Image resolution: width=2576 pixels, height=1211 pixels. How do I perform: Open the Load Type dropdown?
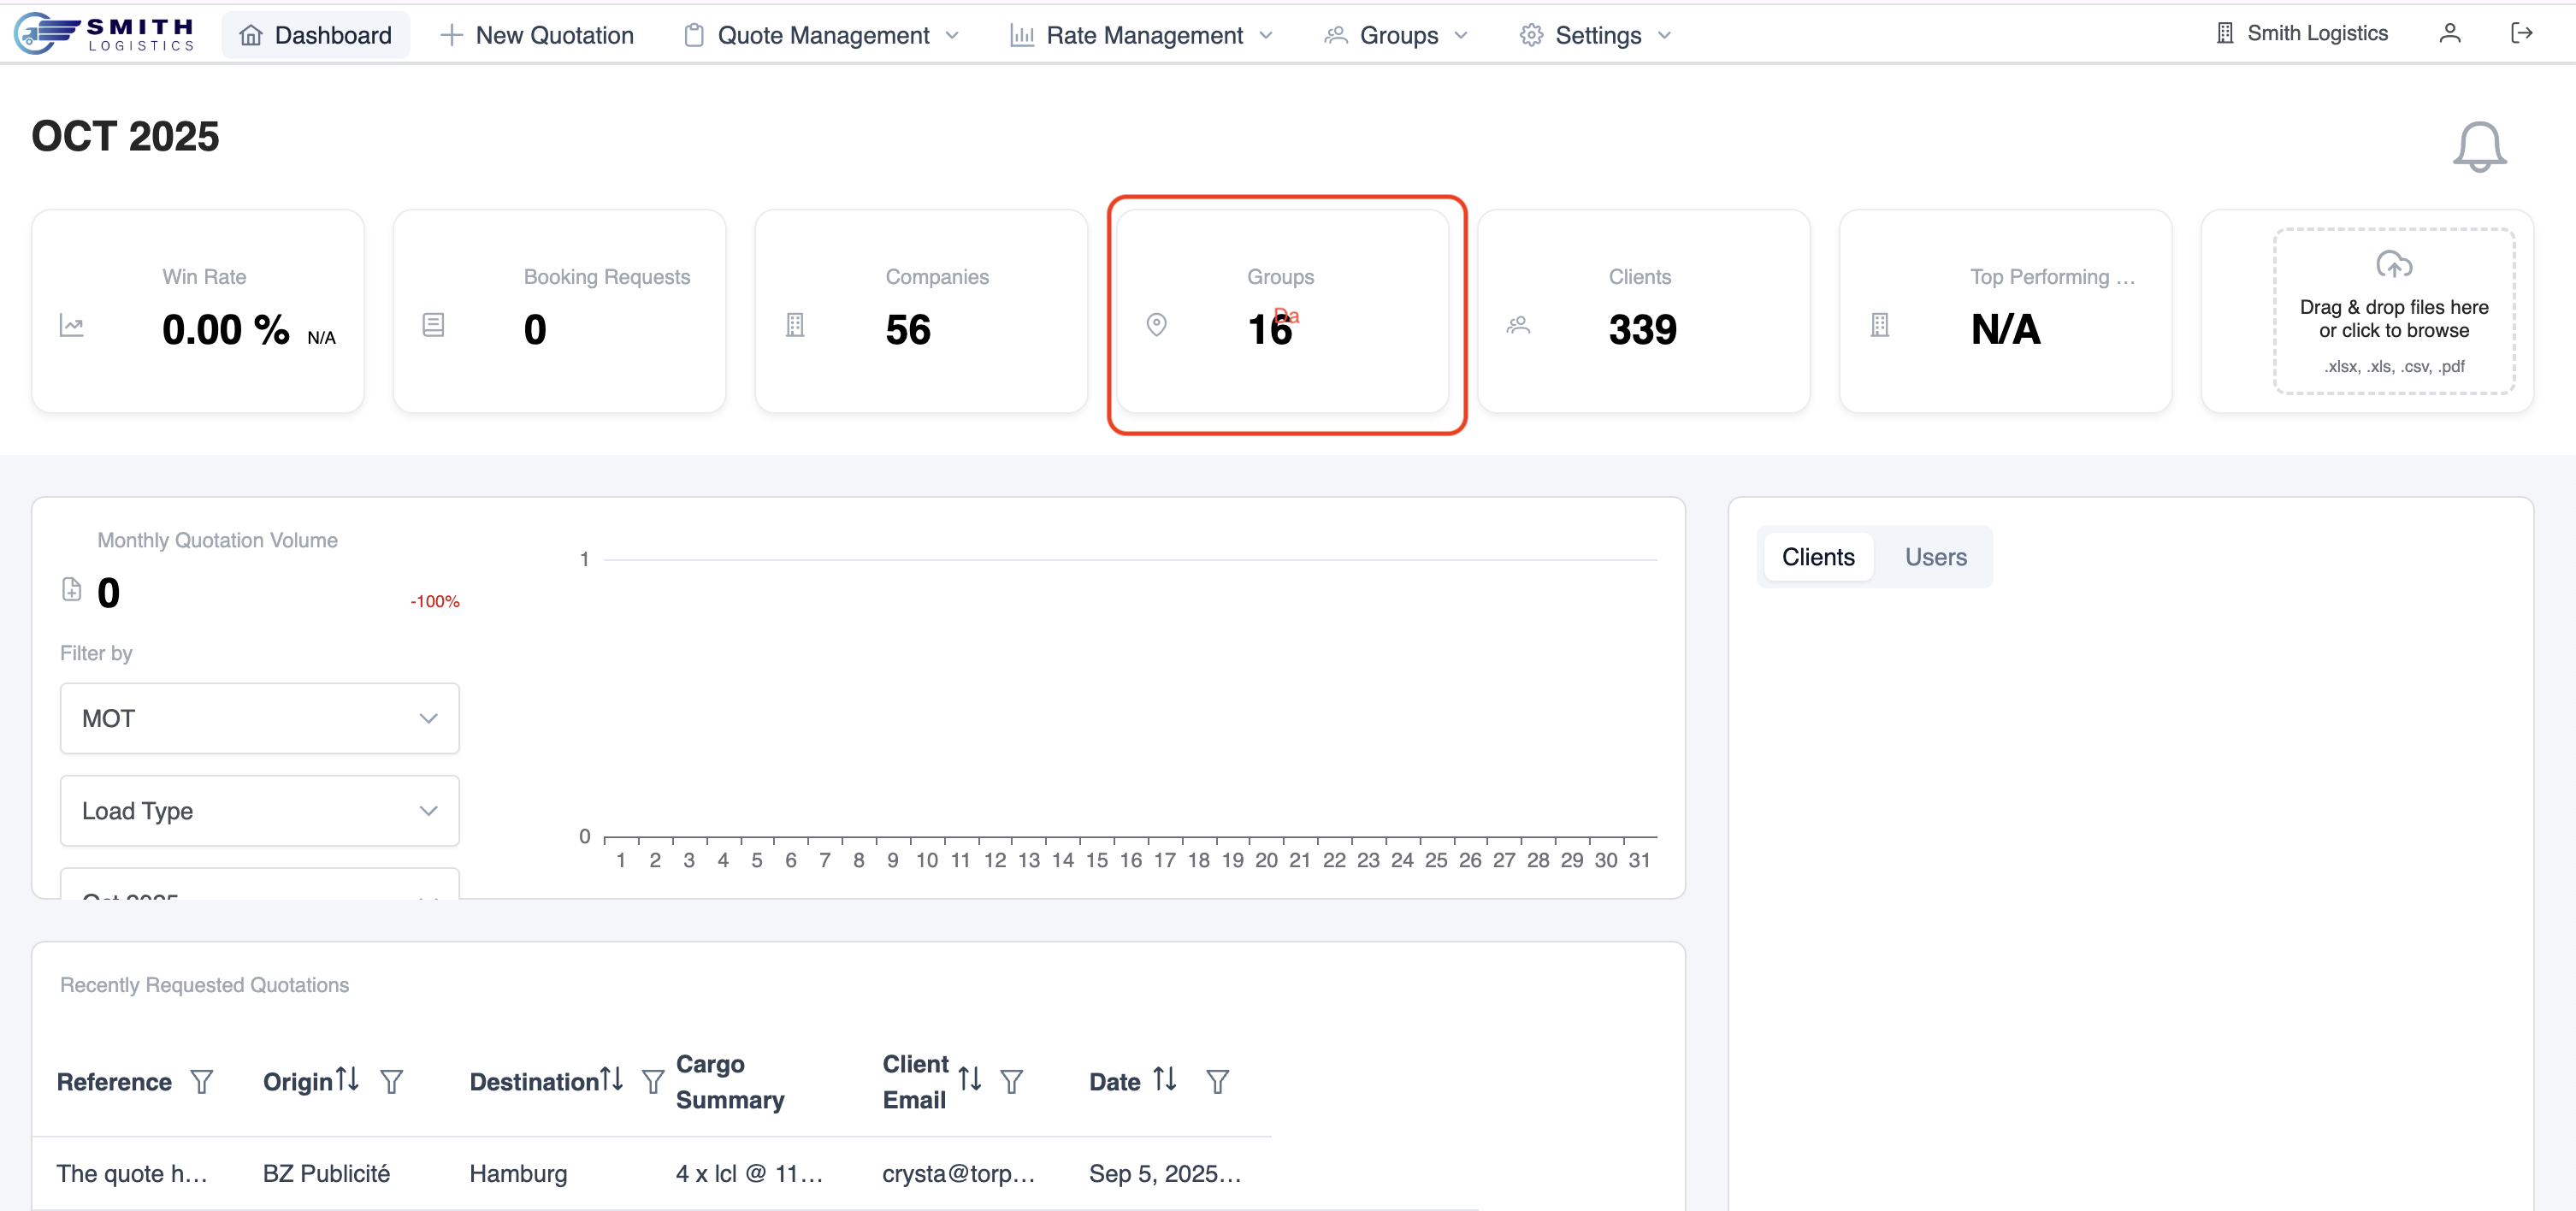point(259,811)
